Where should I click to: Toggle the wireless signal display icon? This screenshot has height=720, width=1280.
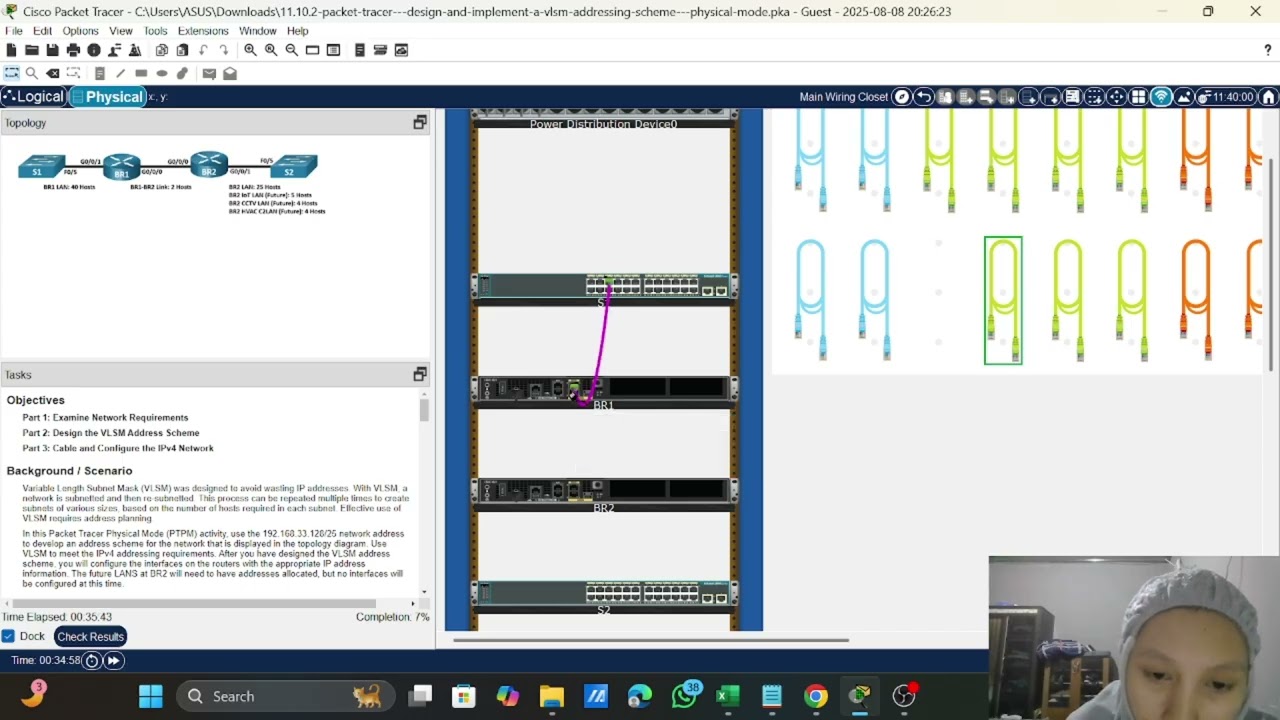tap(1160, 97)
